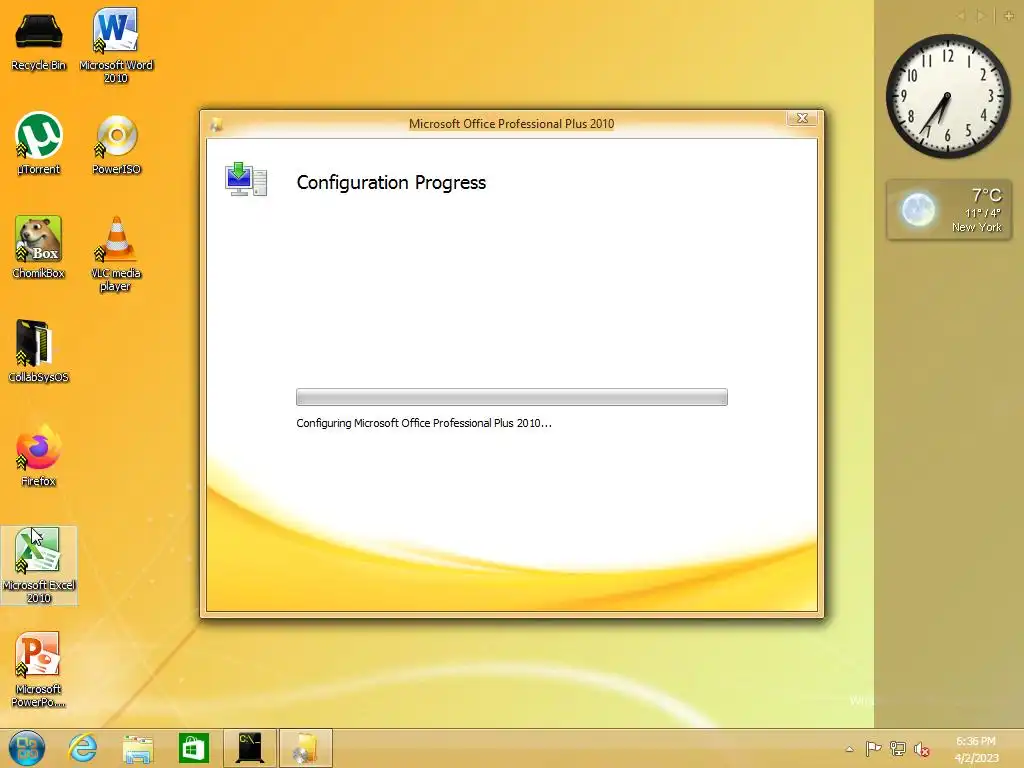Open the New York weather gadget
This screenshot has width=1024, height=768.
coord(948,210)
